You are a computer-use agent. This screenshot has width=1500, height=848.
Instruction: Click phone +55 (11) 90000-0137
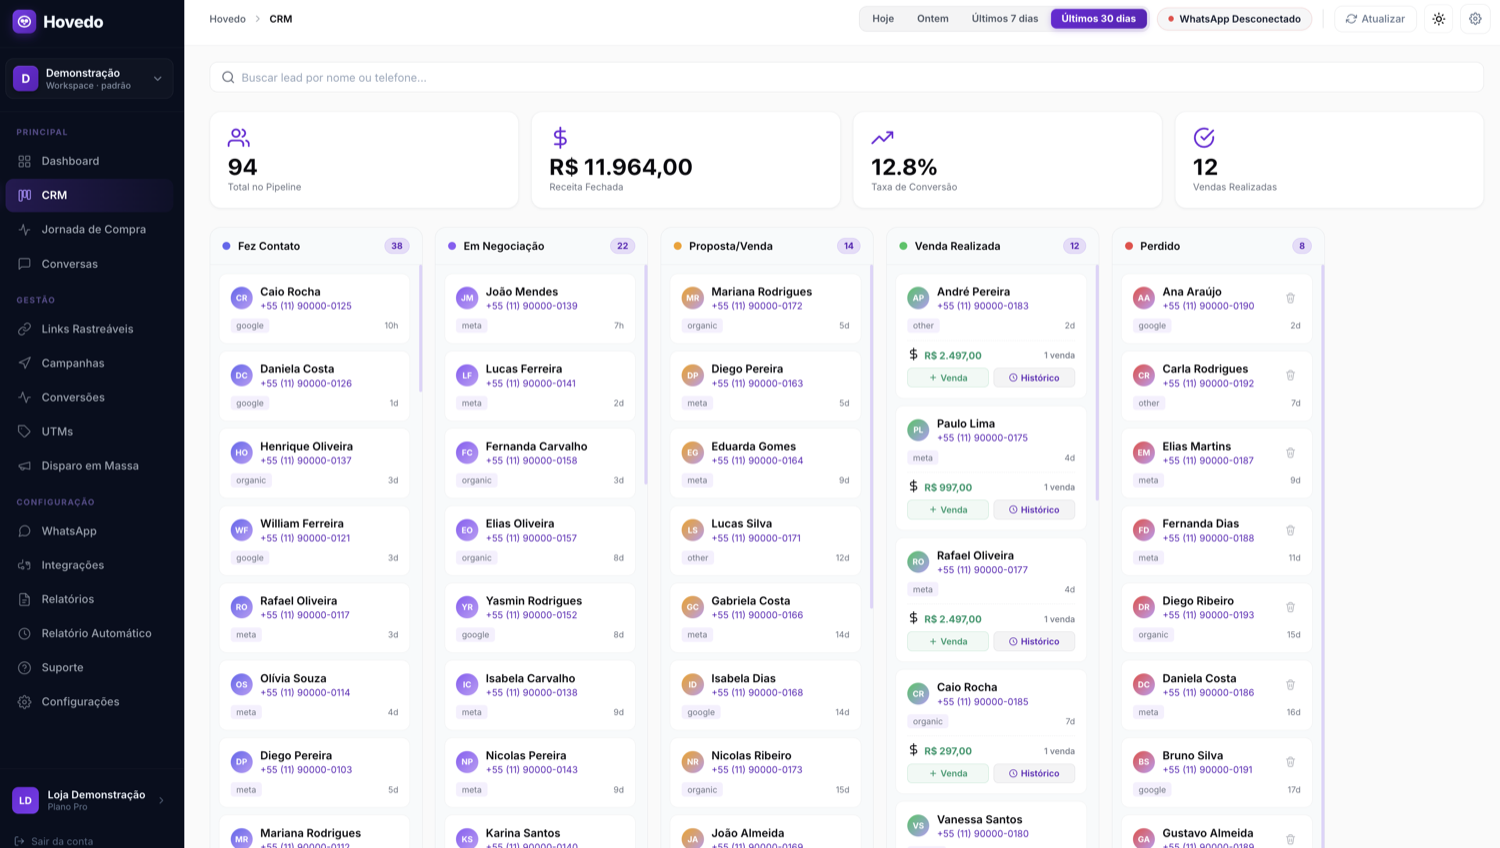pyautogui.click(x=306, y=461)
